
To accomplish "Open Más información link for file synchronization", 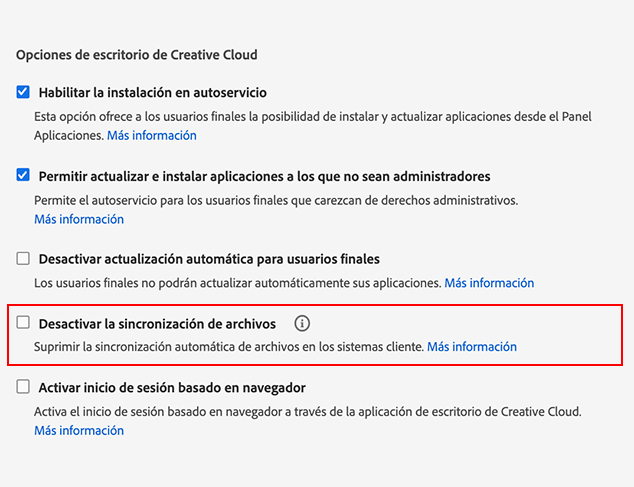I will [x=472, y=347].
